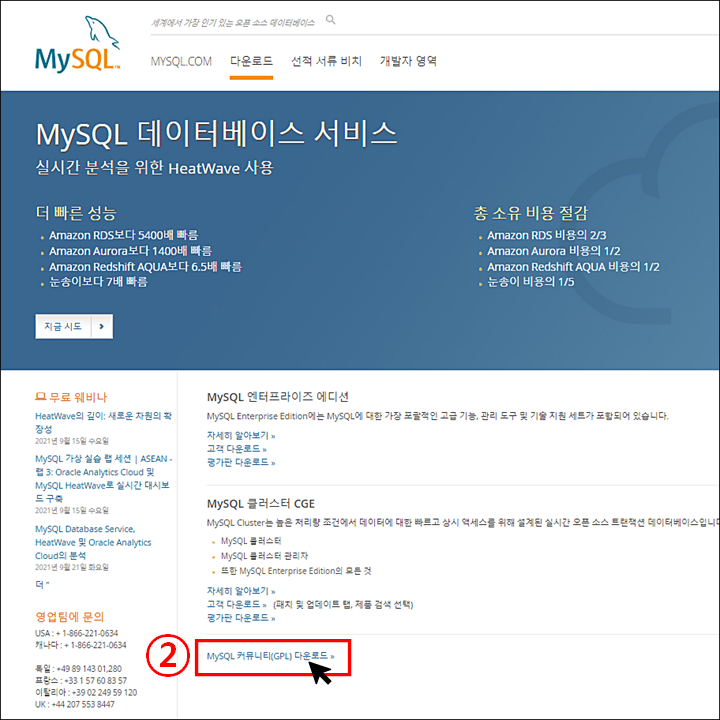Click the 총 소유 비용 절감 heading

[x=530, y=213]
